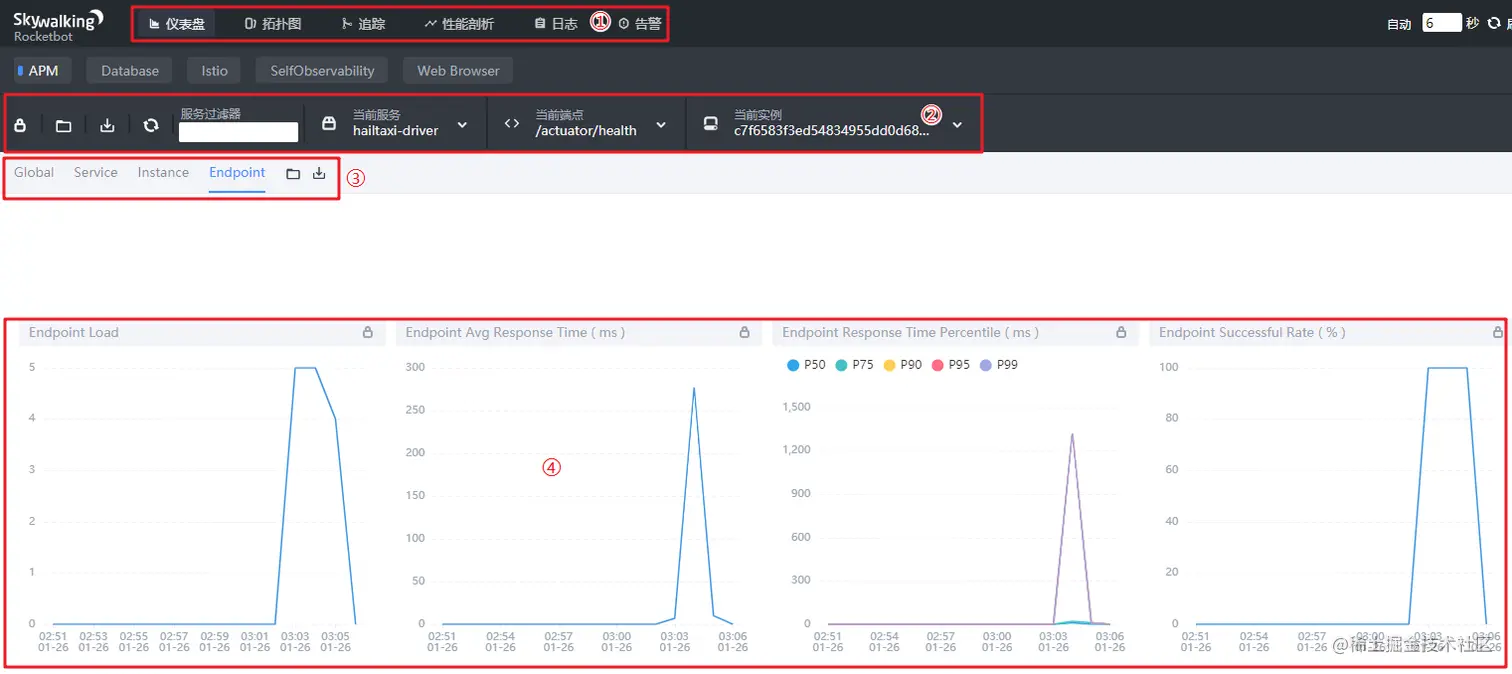Image resolution: width=1512 pixels, height=674 pixels.
Task: Toggle lock on Endpoint Response Time Percentile panel
Action: 1121,333
